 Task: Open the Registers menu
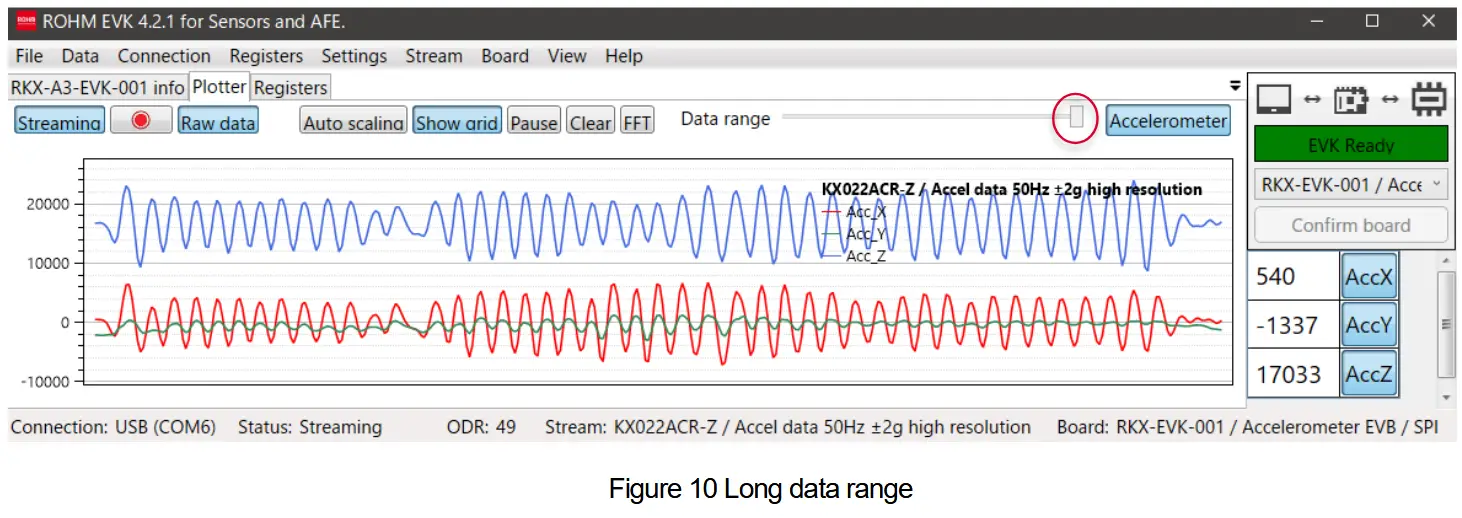tap(266, 56)
